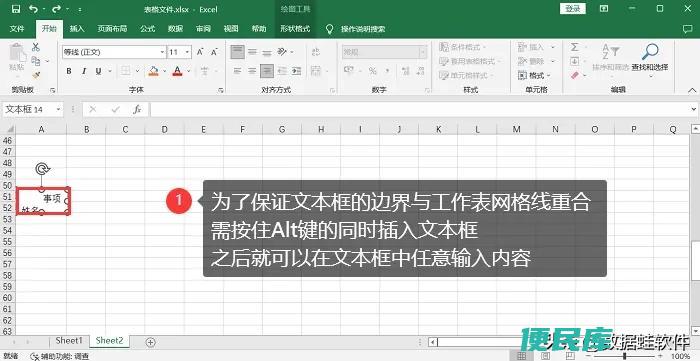Screen dimensions: 700x361
Task: Click the align left icon
Action: coord(238,71)
